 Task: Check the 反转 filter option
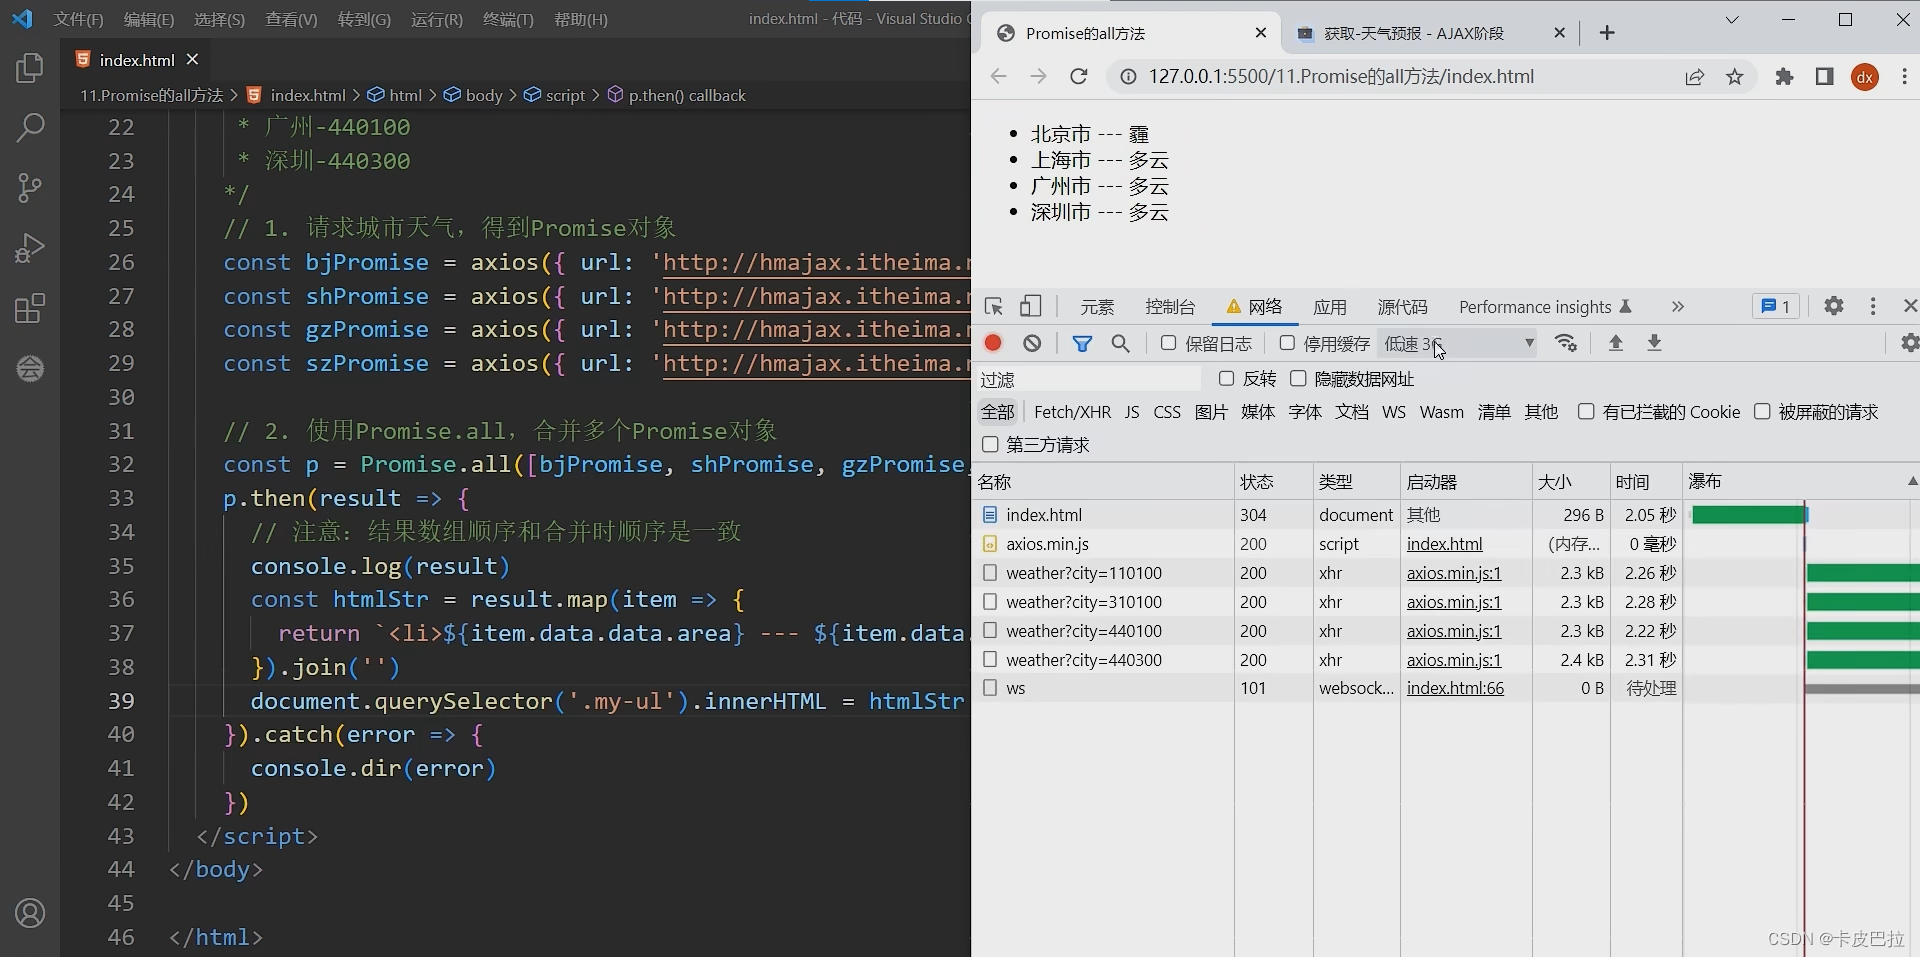pos(1226,378)
